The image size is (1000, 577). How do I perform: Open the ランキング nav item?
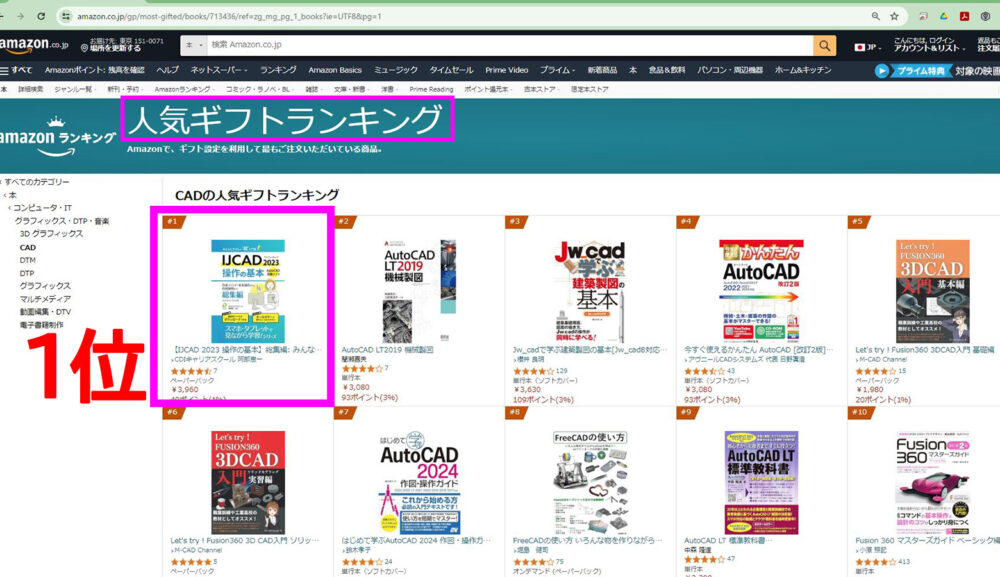pyautogui.click(x=278, y=70)
